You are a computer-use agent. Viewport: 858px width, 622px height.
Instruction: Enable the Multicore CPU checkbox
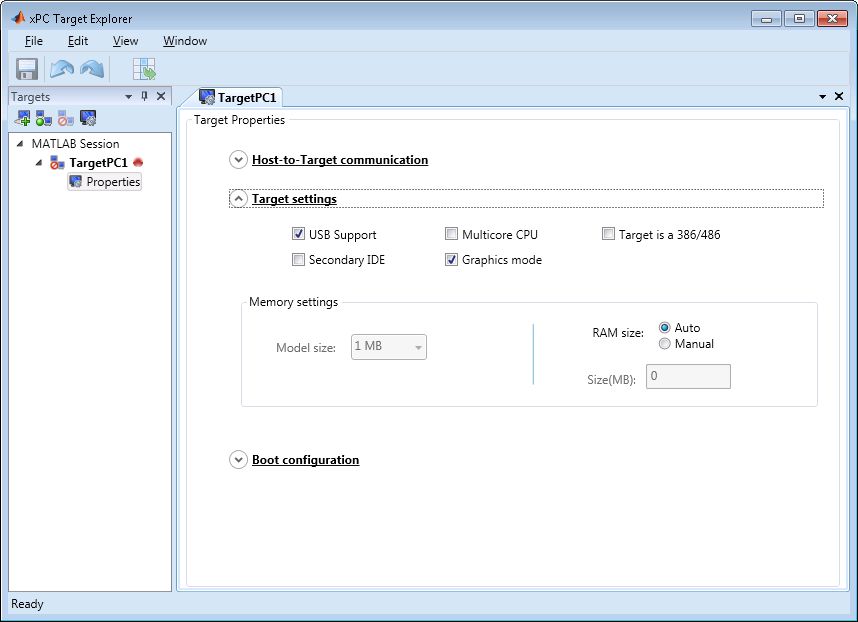click(x=451, y=234)
